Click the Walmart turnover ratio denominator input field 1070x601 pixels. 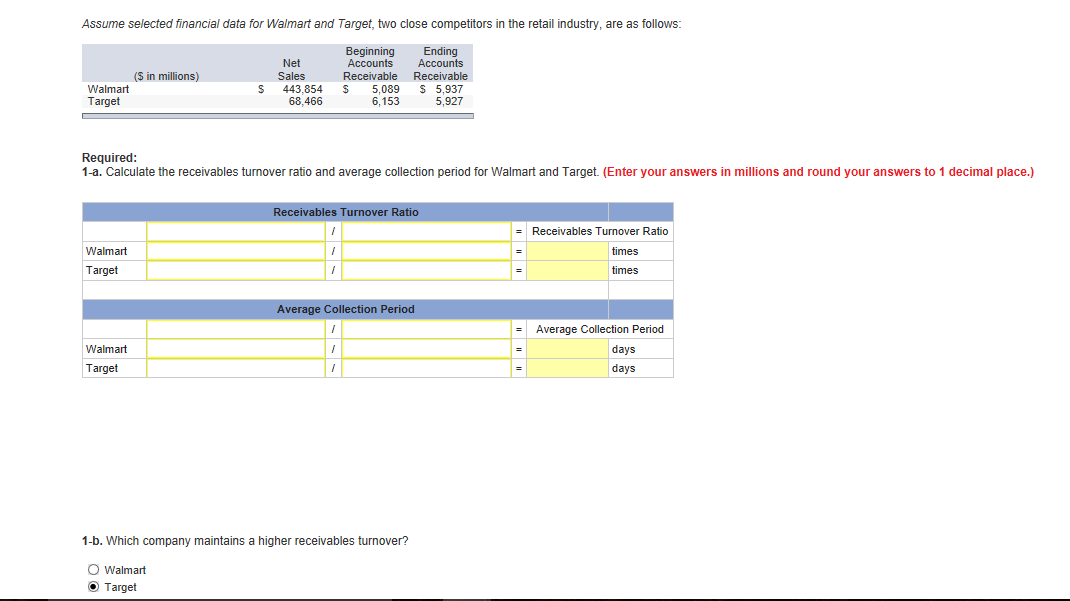pos(425,250)
